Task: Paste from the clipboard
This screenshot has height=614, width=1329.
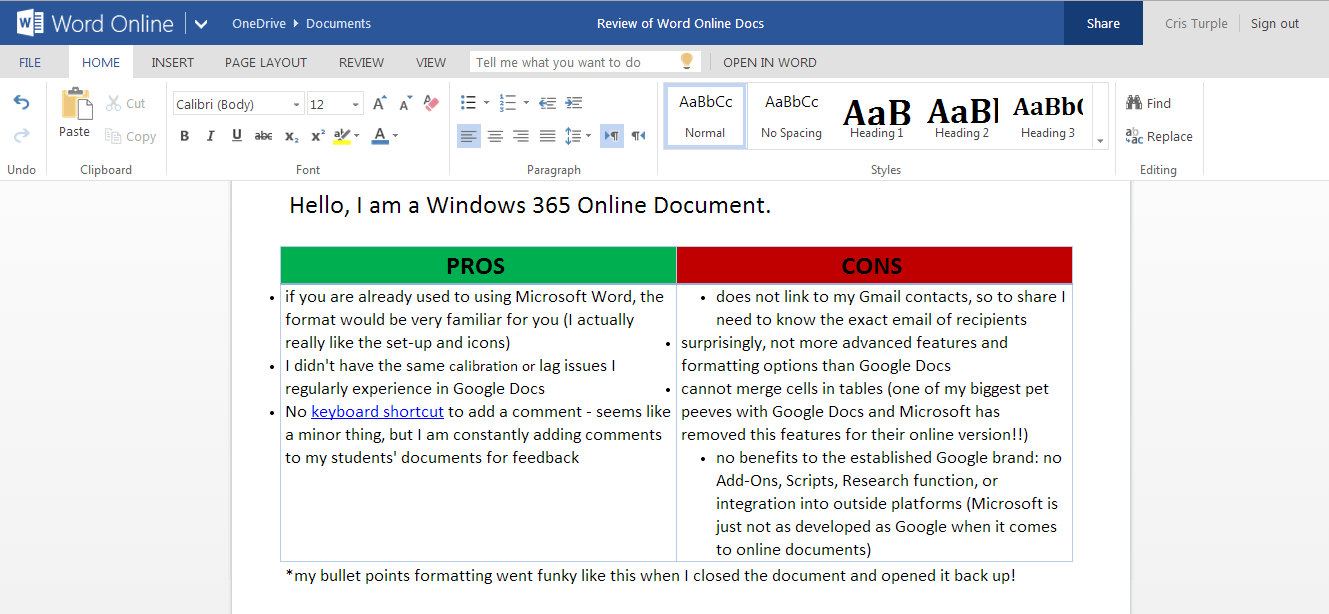Action: [x=75, y=113]
